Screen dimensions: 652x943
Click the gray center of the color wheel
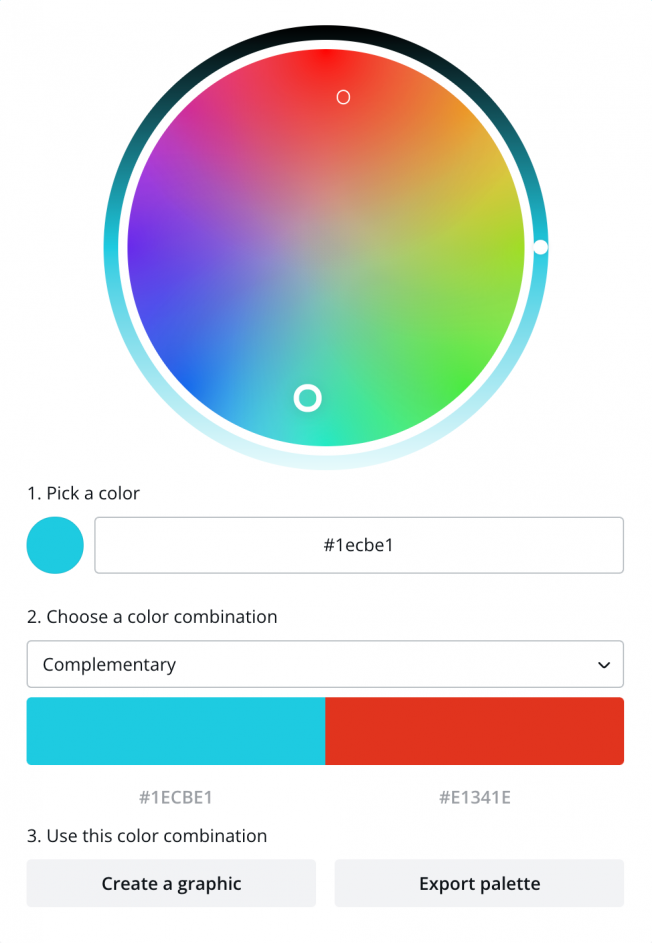tap(325, 247)
